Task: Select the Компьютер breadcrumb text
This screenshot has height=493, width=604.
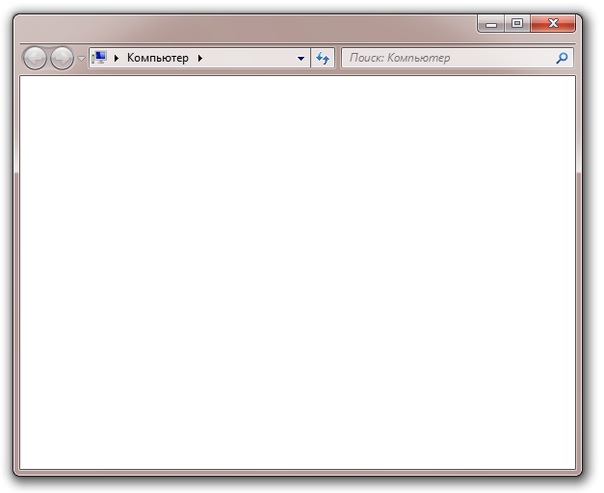Action: click(158, 58)
